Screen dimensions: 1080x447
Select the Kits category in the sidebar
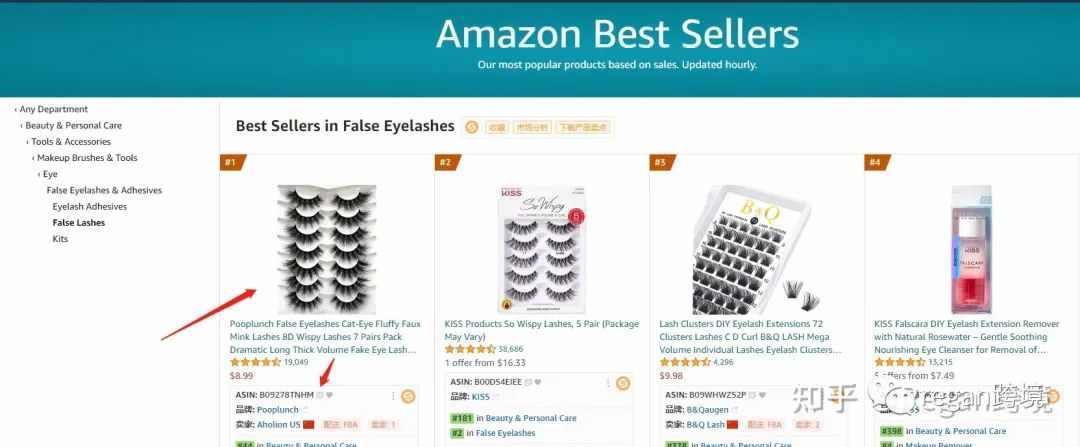pyautogui.click(x=60, y=239)
